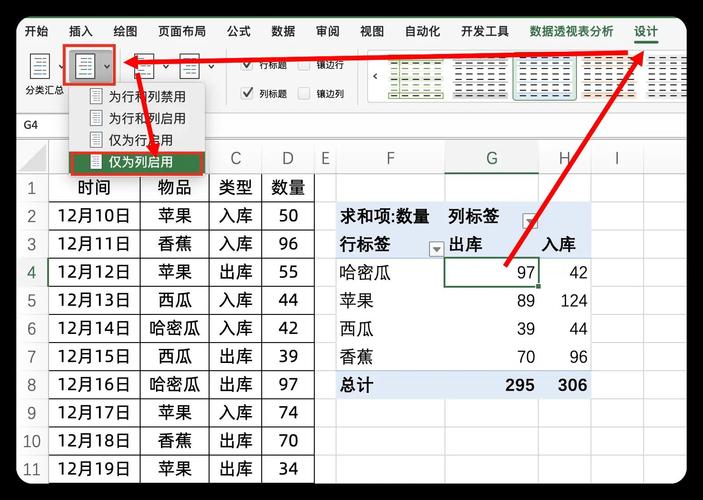Click the 分类汇总 (Subtotals) icon
703x500 pixels.
(40, 67)
